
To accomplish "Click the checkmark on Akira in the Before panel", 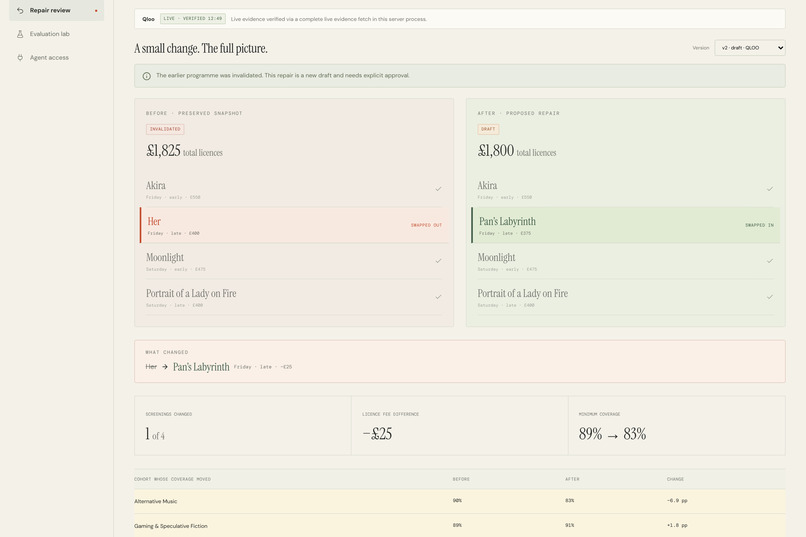I will [438, 189].
